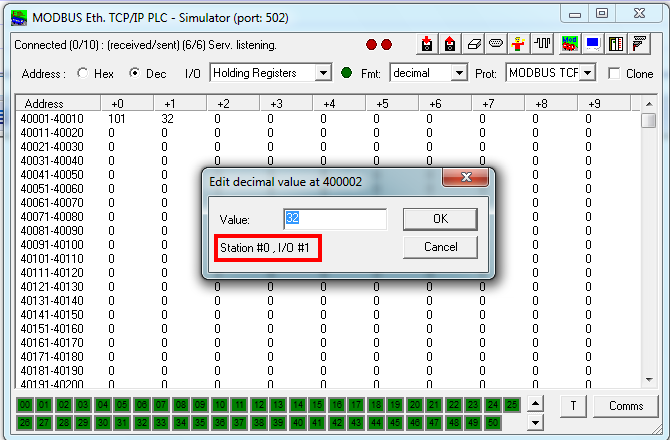670x440 pixels.
Task: Select row label 40101-40110
Action: [x=52, y=259]
